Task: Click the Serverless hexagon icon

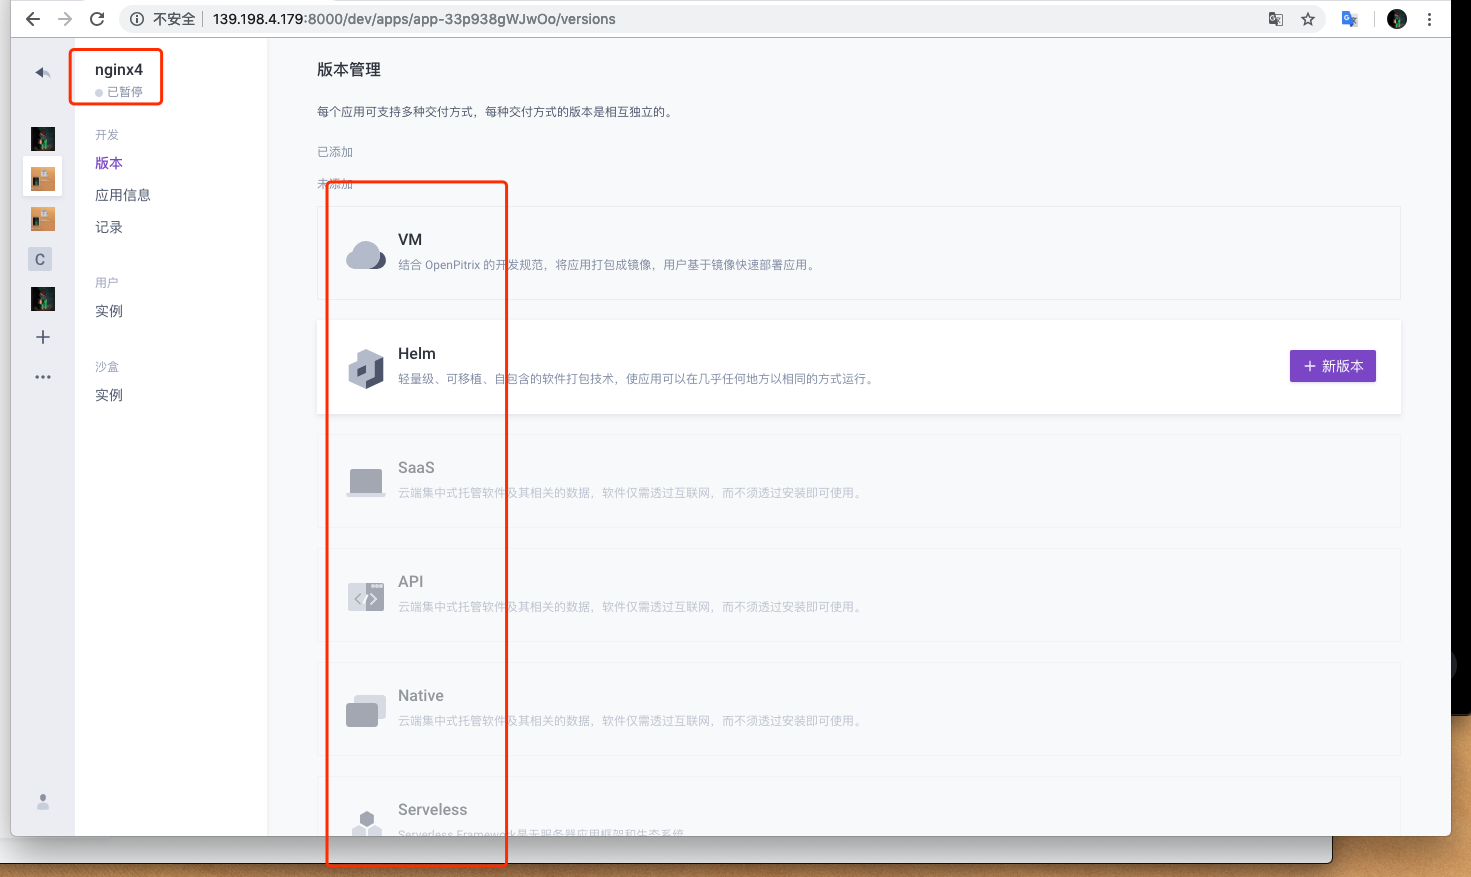Action: 366,822
